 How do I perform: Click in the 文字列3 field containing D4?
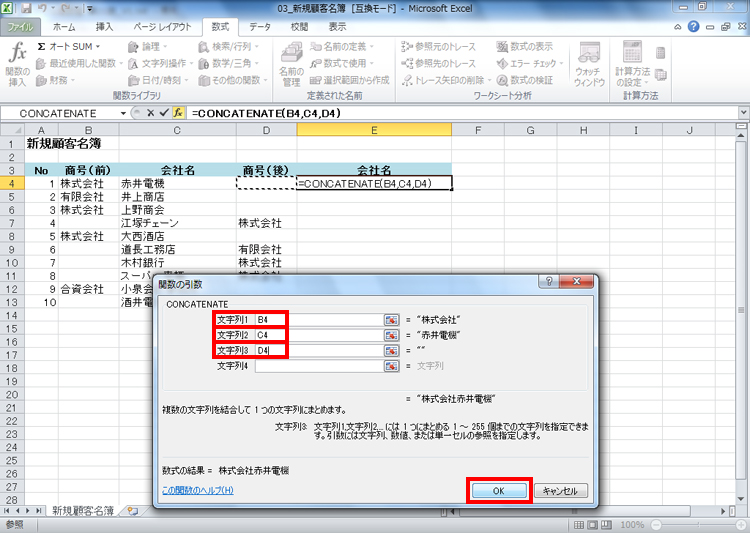319,350
